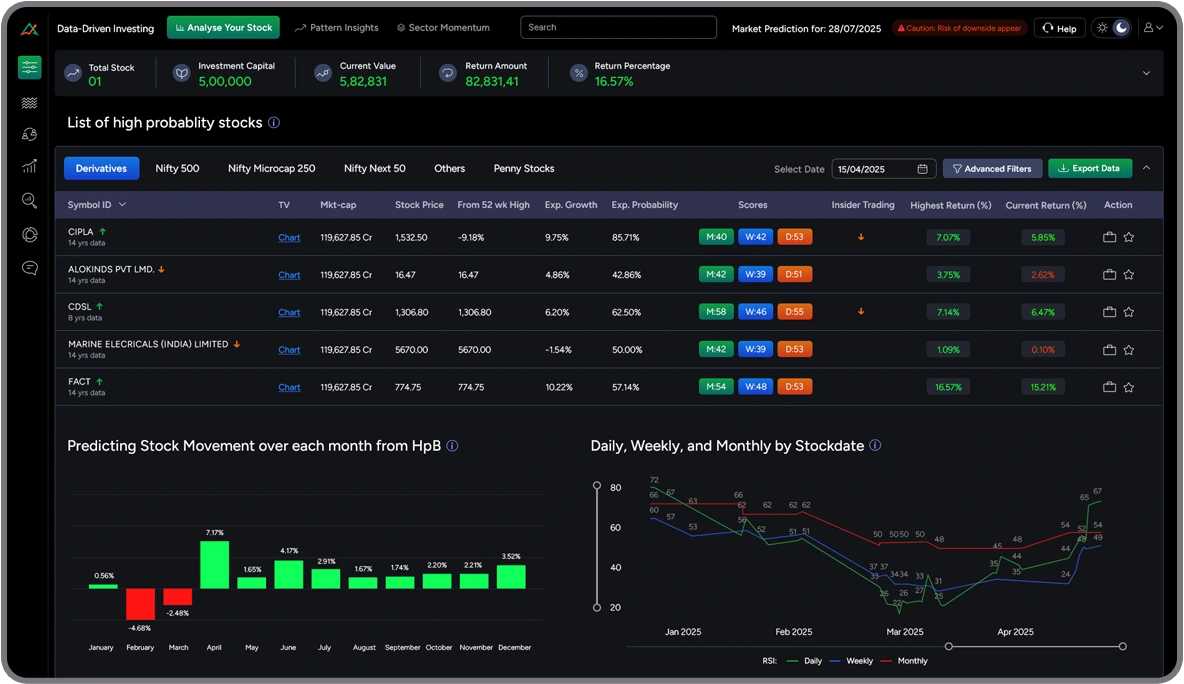Star the FACT stock as favorite
The image size is (1184, 684).
(1129, 387)
